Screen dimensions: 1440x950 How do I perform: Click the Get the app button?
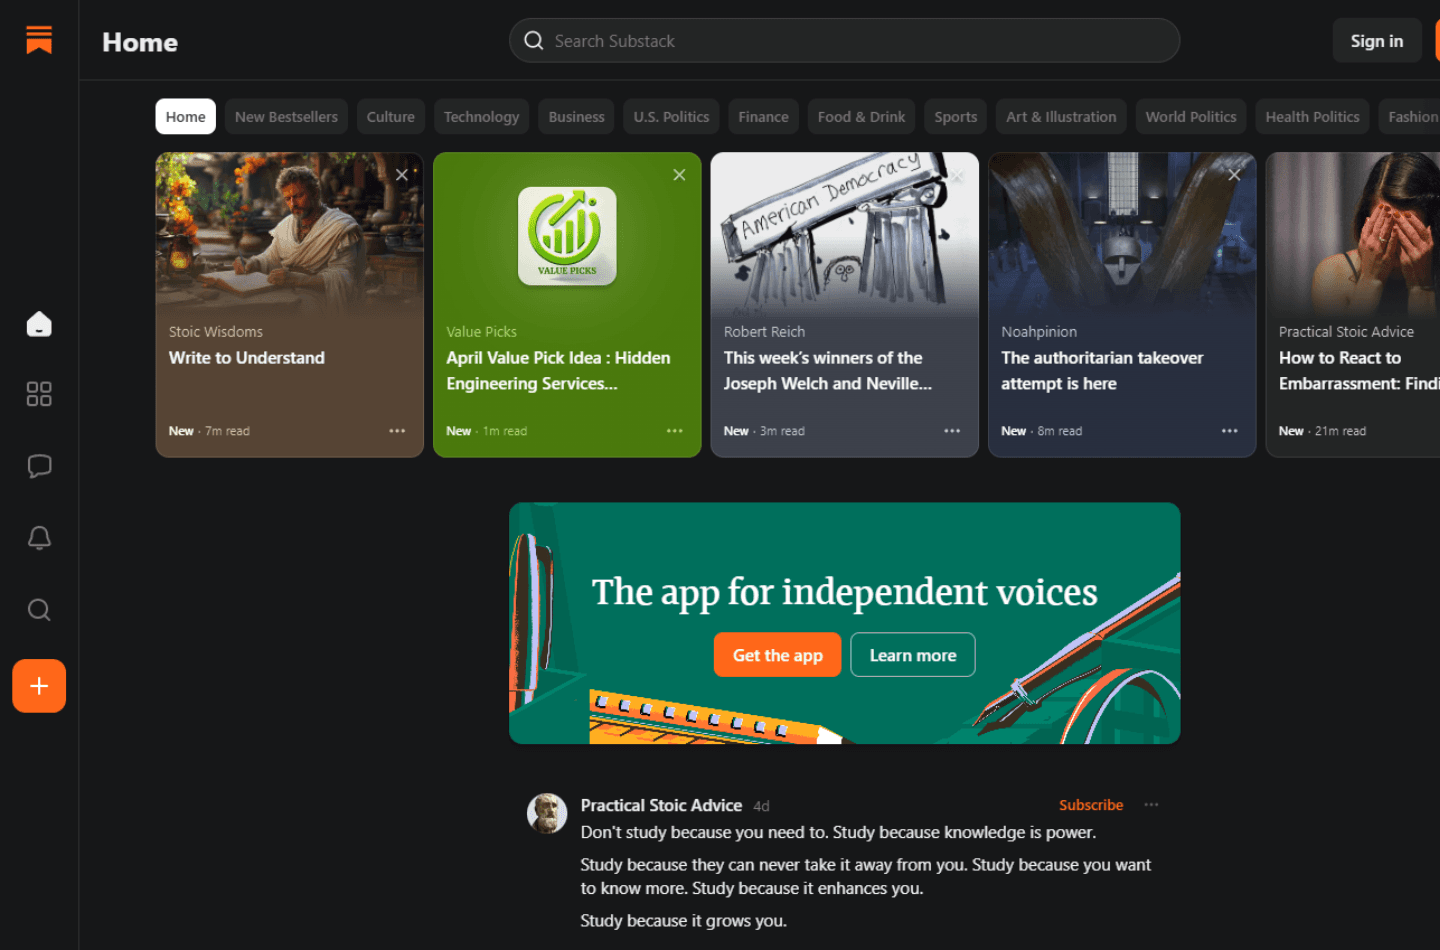point(778,655)
